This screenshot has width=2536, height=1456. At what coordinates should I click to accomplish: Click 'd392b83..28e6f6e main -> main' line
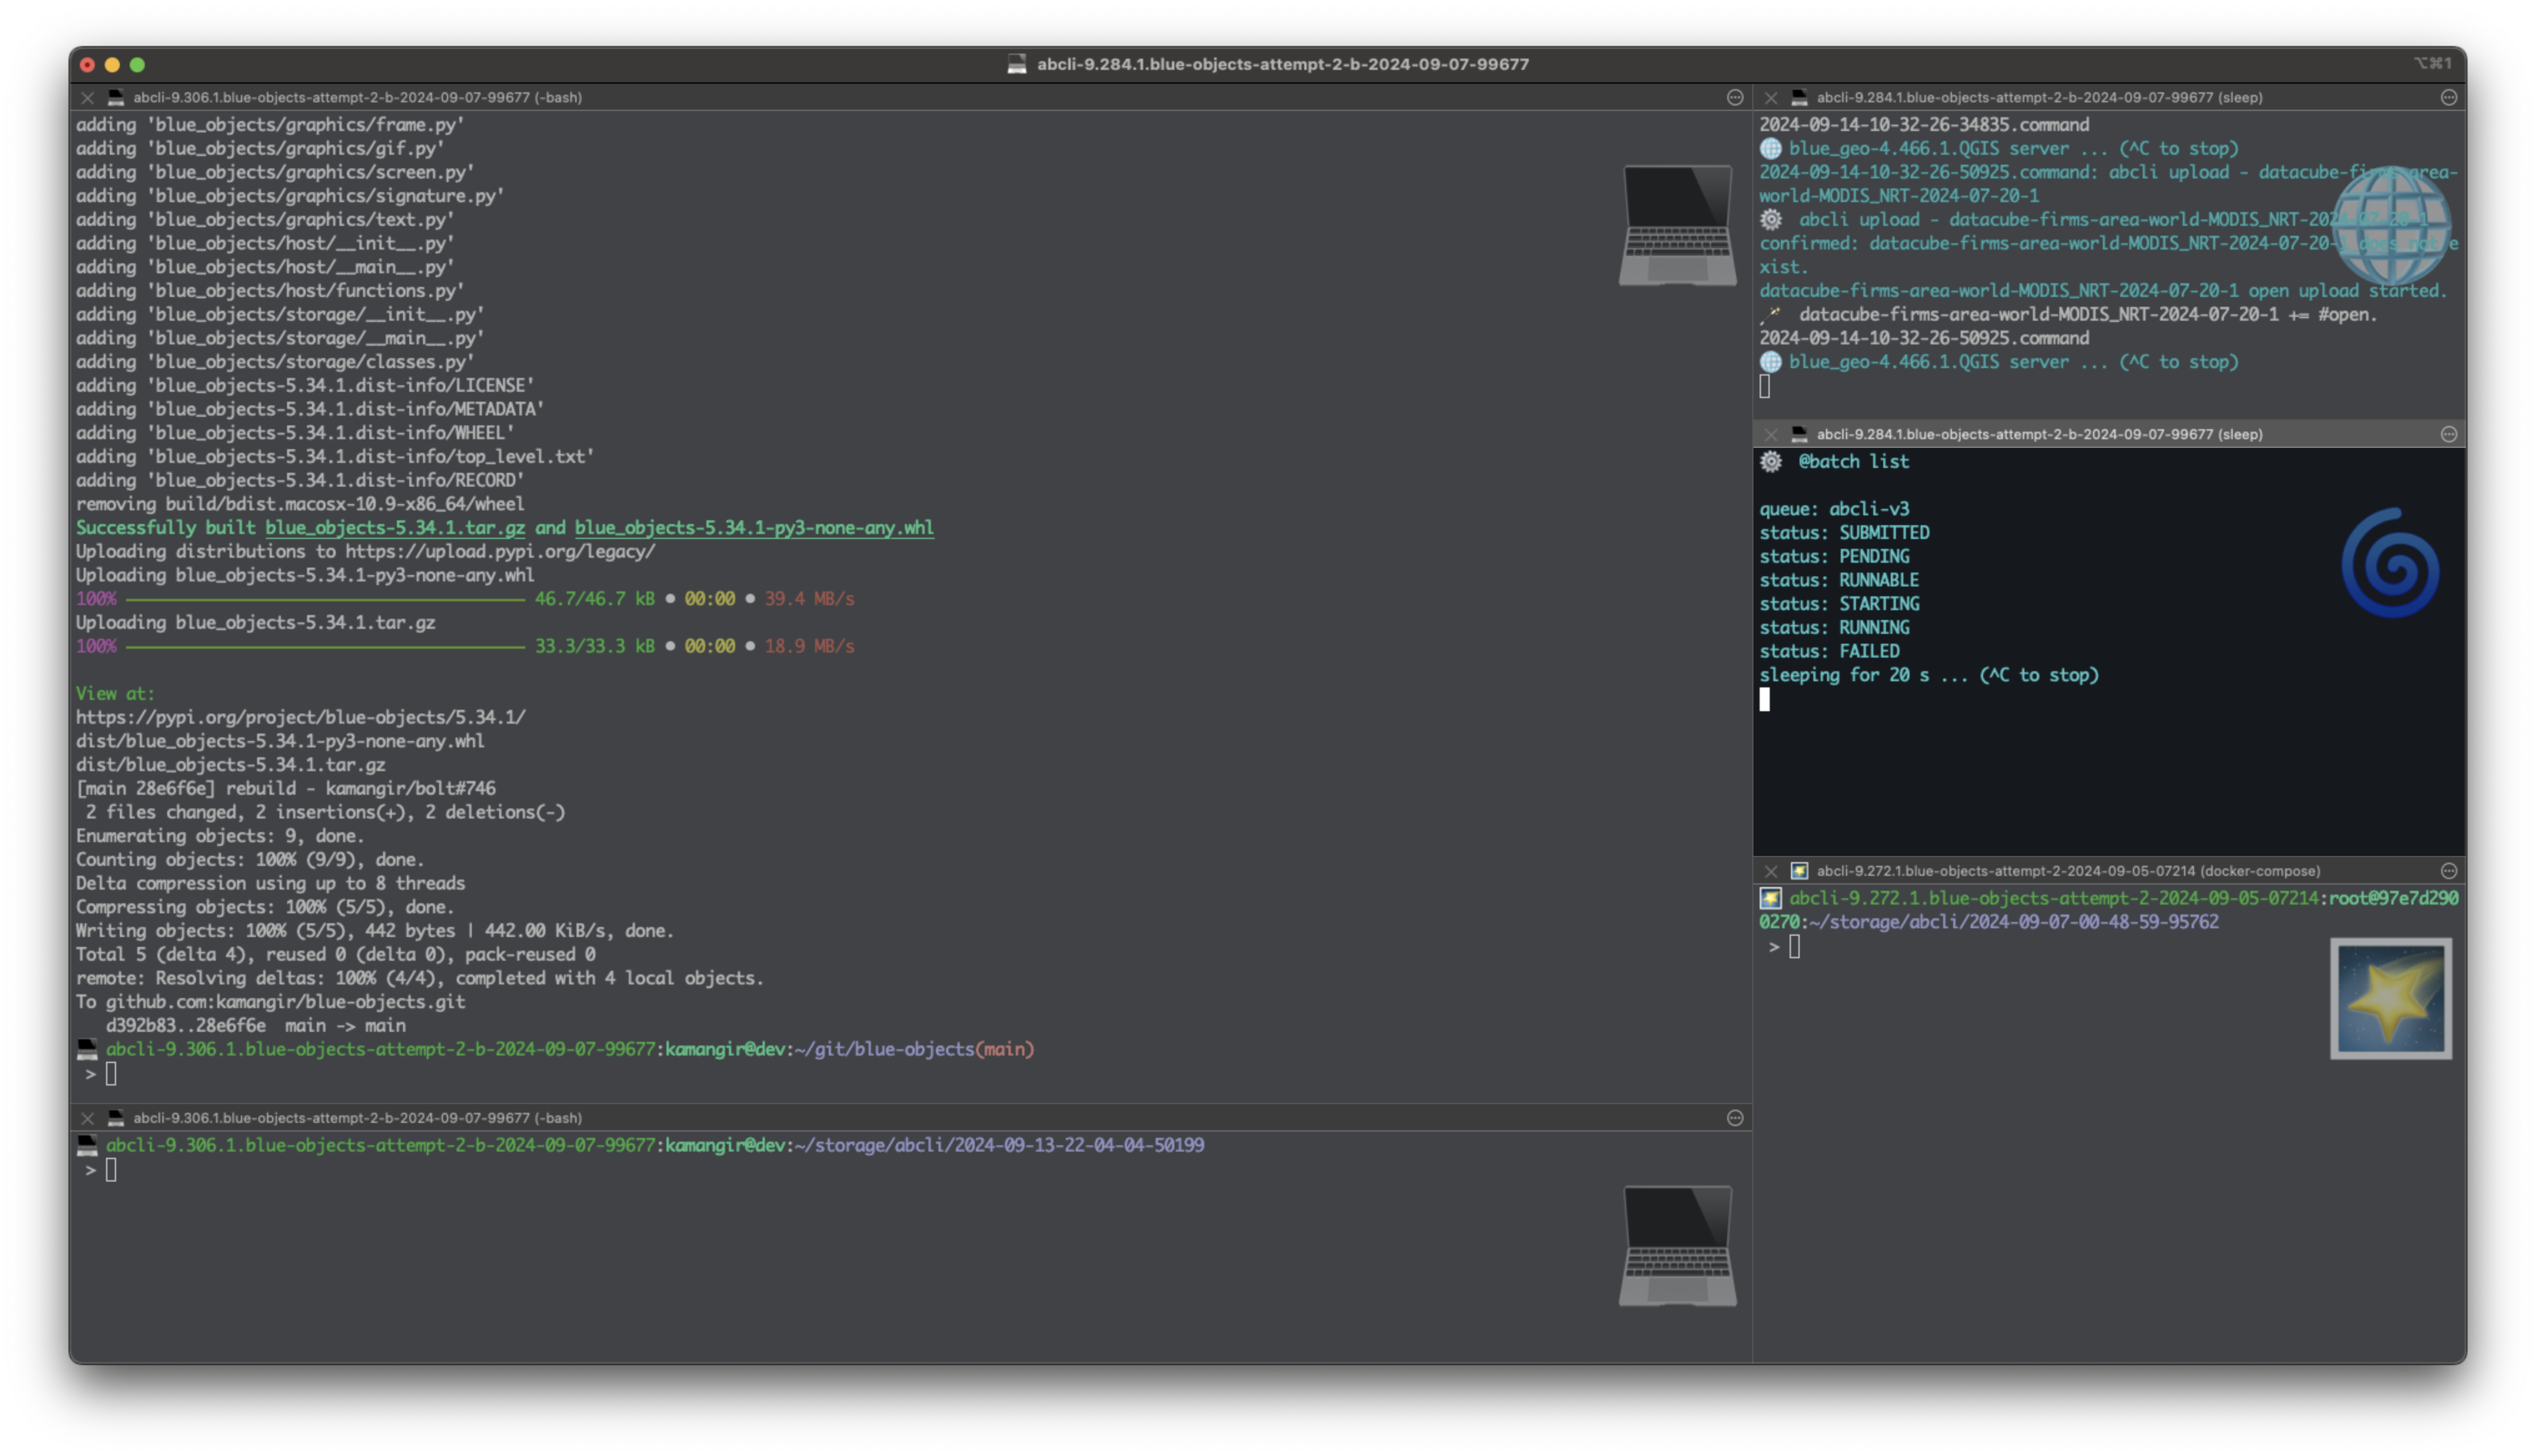coord(255,1026)
